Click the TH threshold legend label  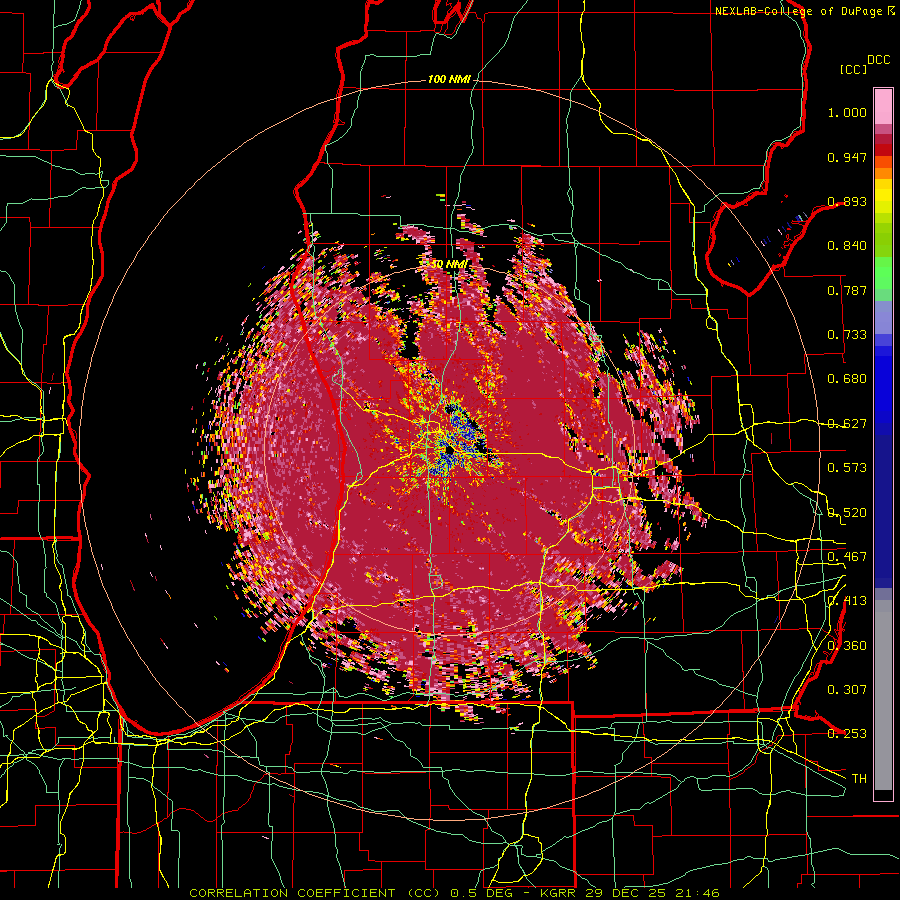(859, 779)
